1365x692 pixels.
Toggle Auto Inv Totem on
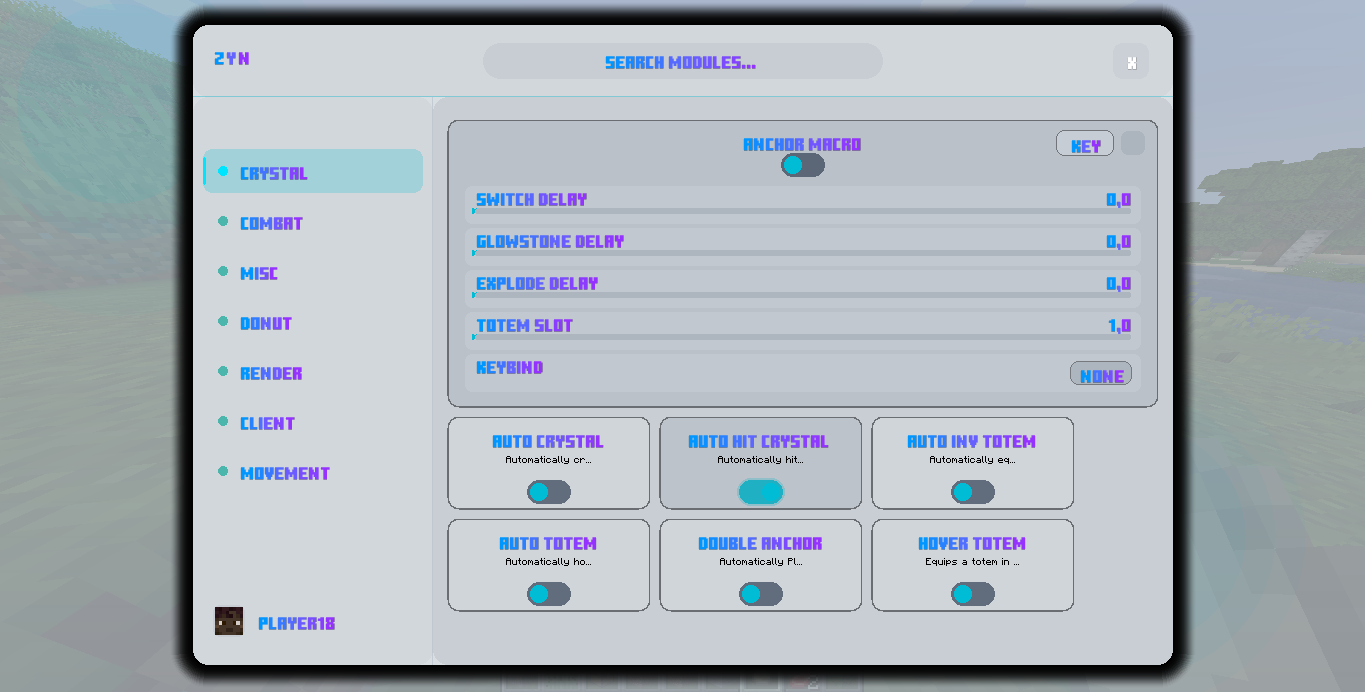(x=972, y=491)
